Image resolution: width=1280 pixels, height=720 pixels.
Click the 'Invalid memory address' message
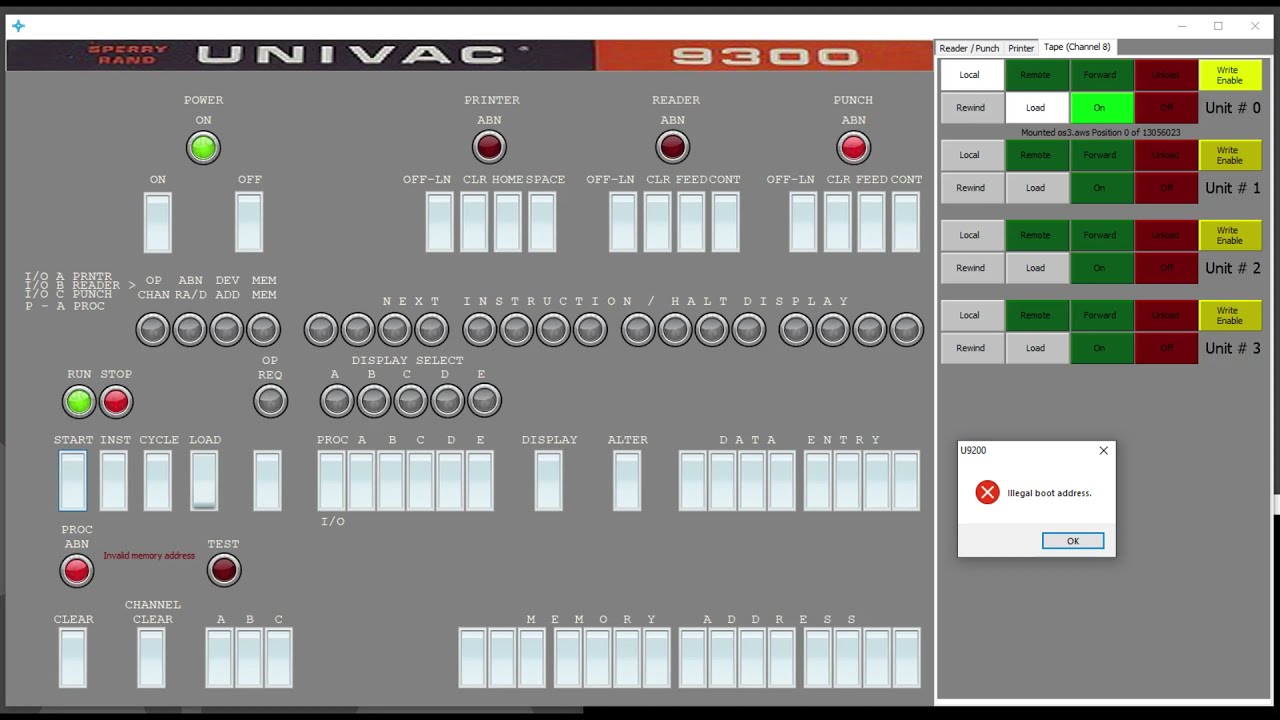[149, 556]
